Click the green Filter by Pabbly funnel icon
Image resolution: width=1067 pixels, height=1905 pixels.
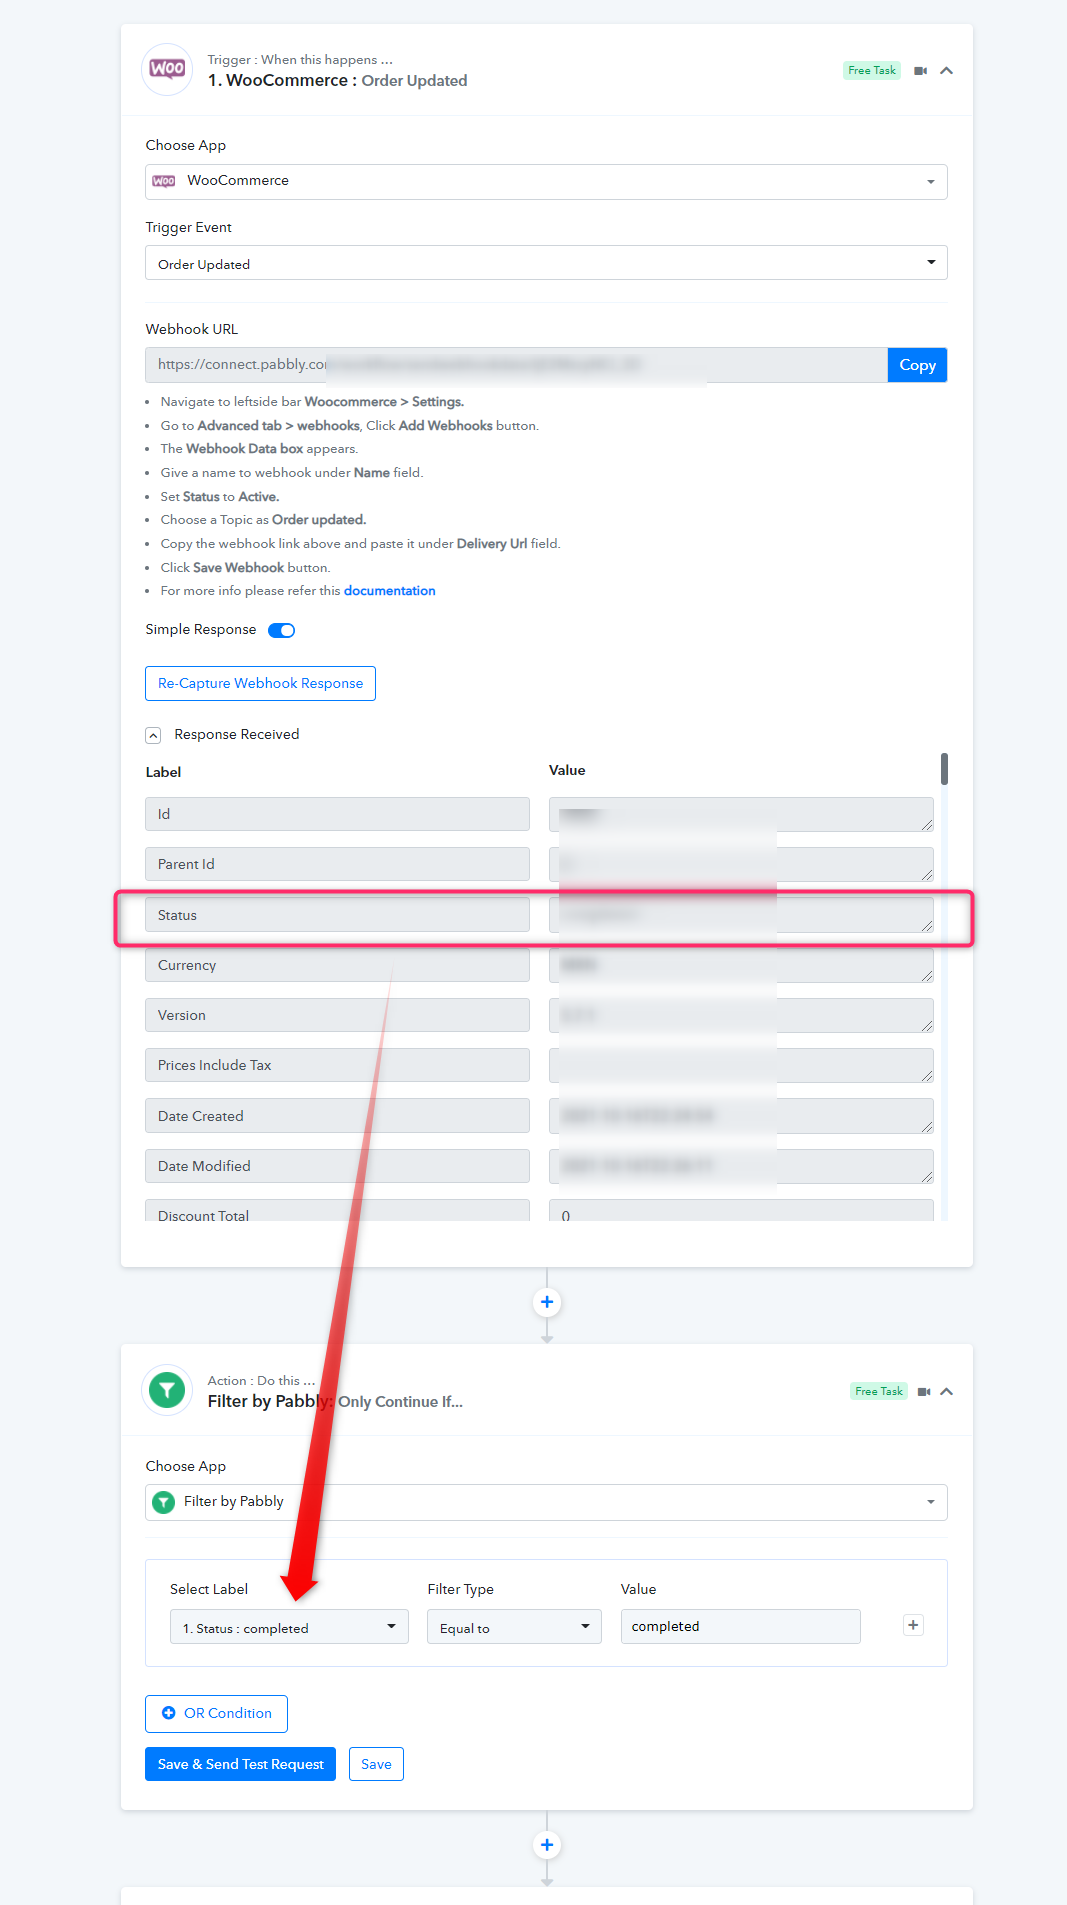pos(167,1390)
